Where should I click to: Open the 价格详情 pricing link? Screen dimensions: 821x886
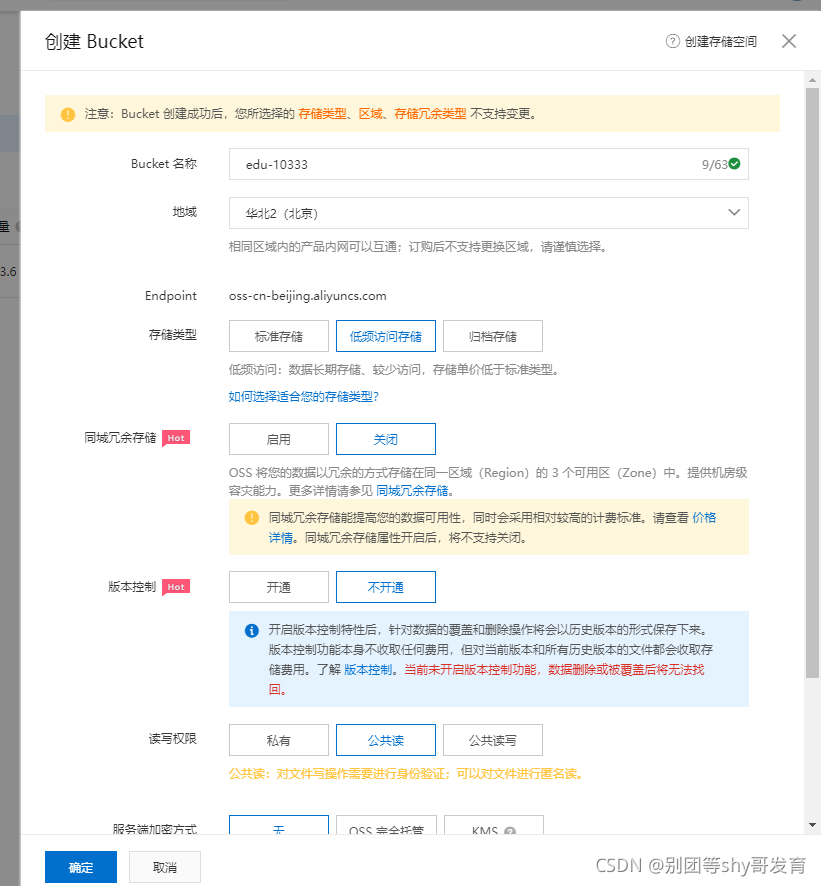pos(704,518)
